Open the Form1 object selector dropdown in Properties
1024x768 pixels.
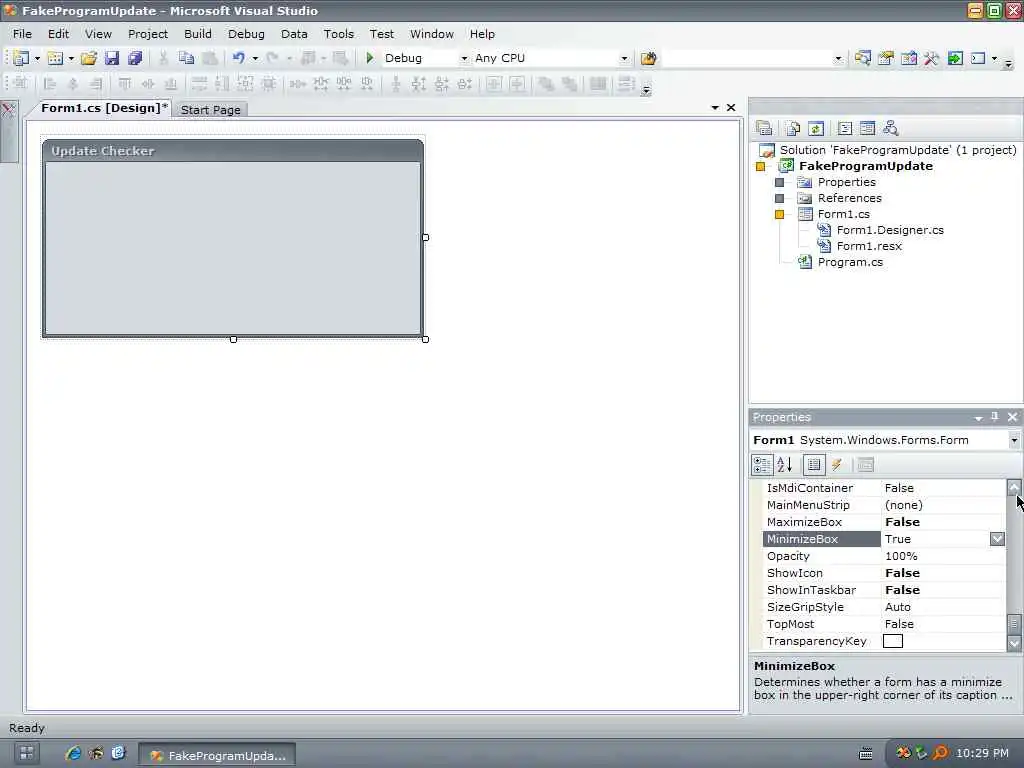(1014, 440)
